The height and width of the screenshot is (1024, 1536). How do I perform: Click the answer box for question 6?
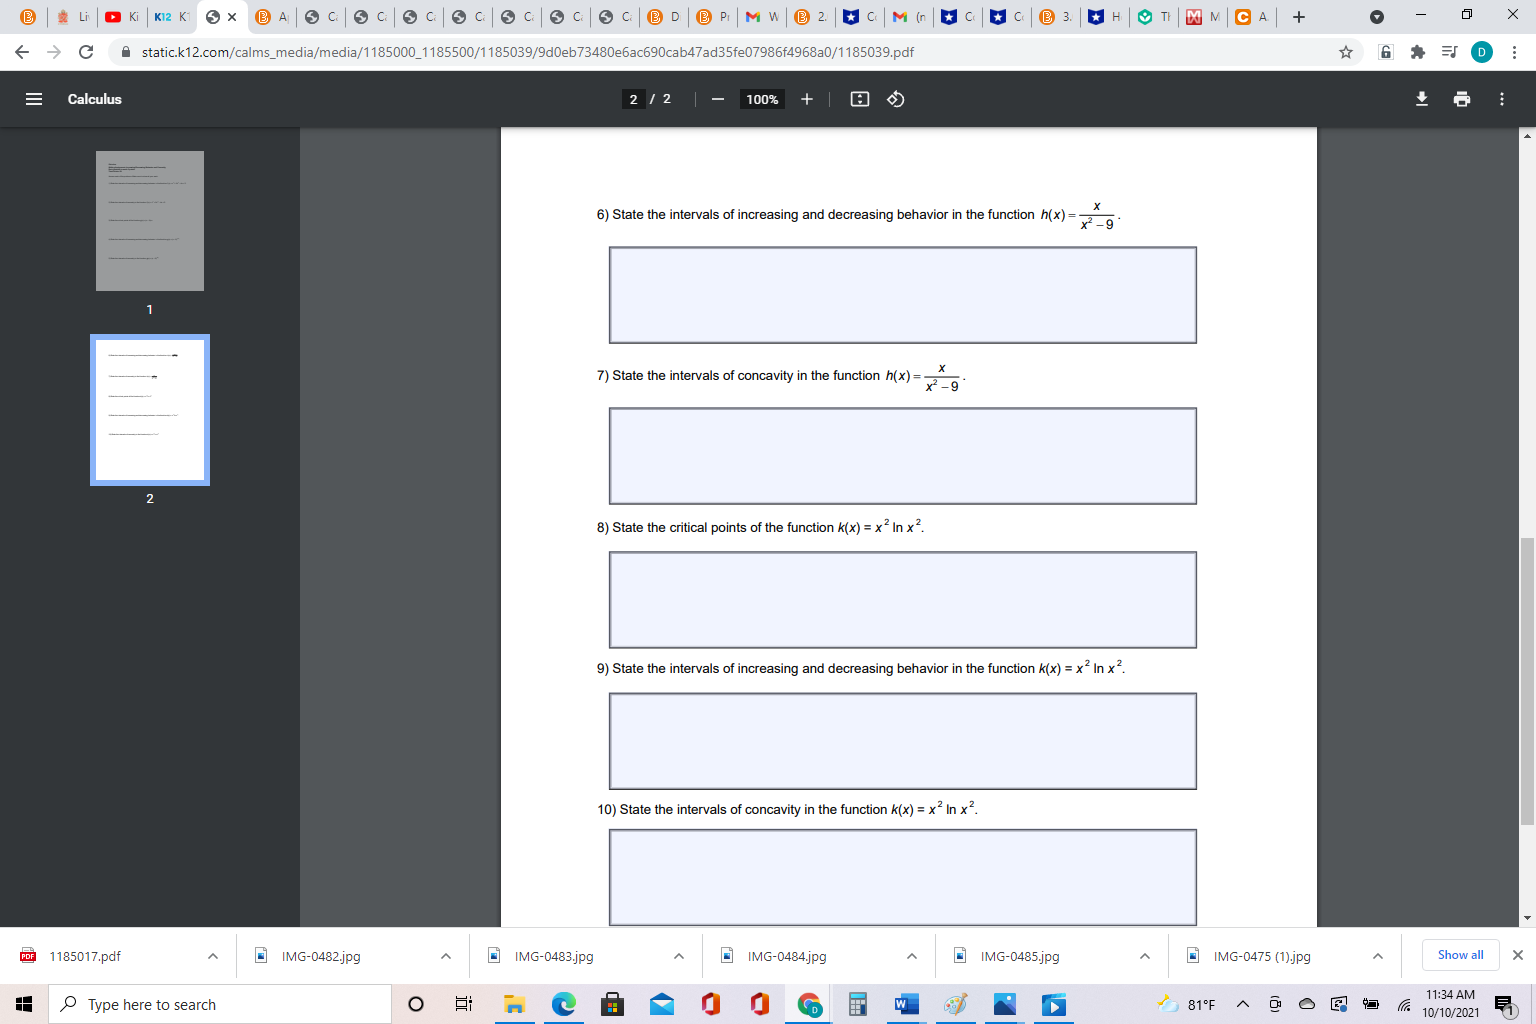pyautogui.click(x=903, y=295)
